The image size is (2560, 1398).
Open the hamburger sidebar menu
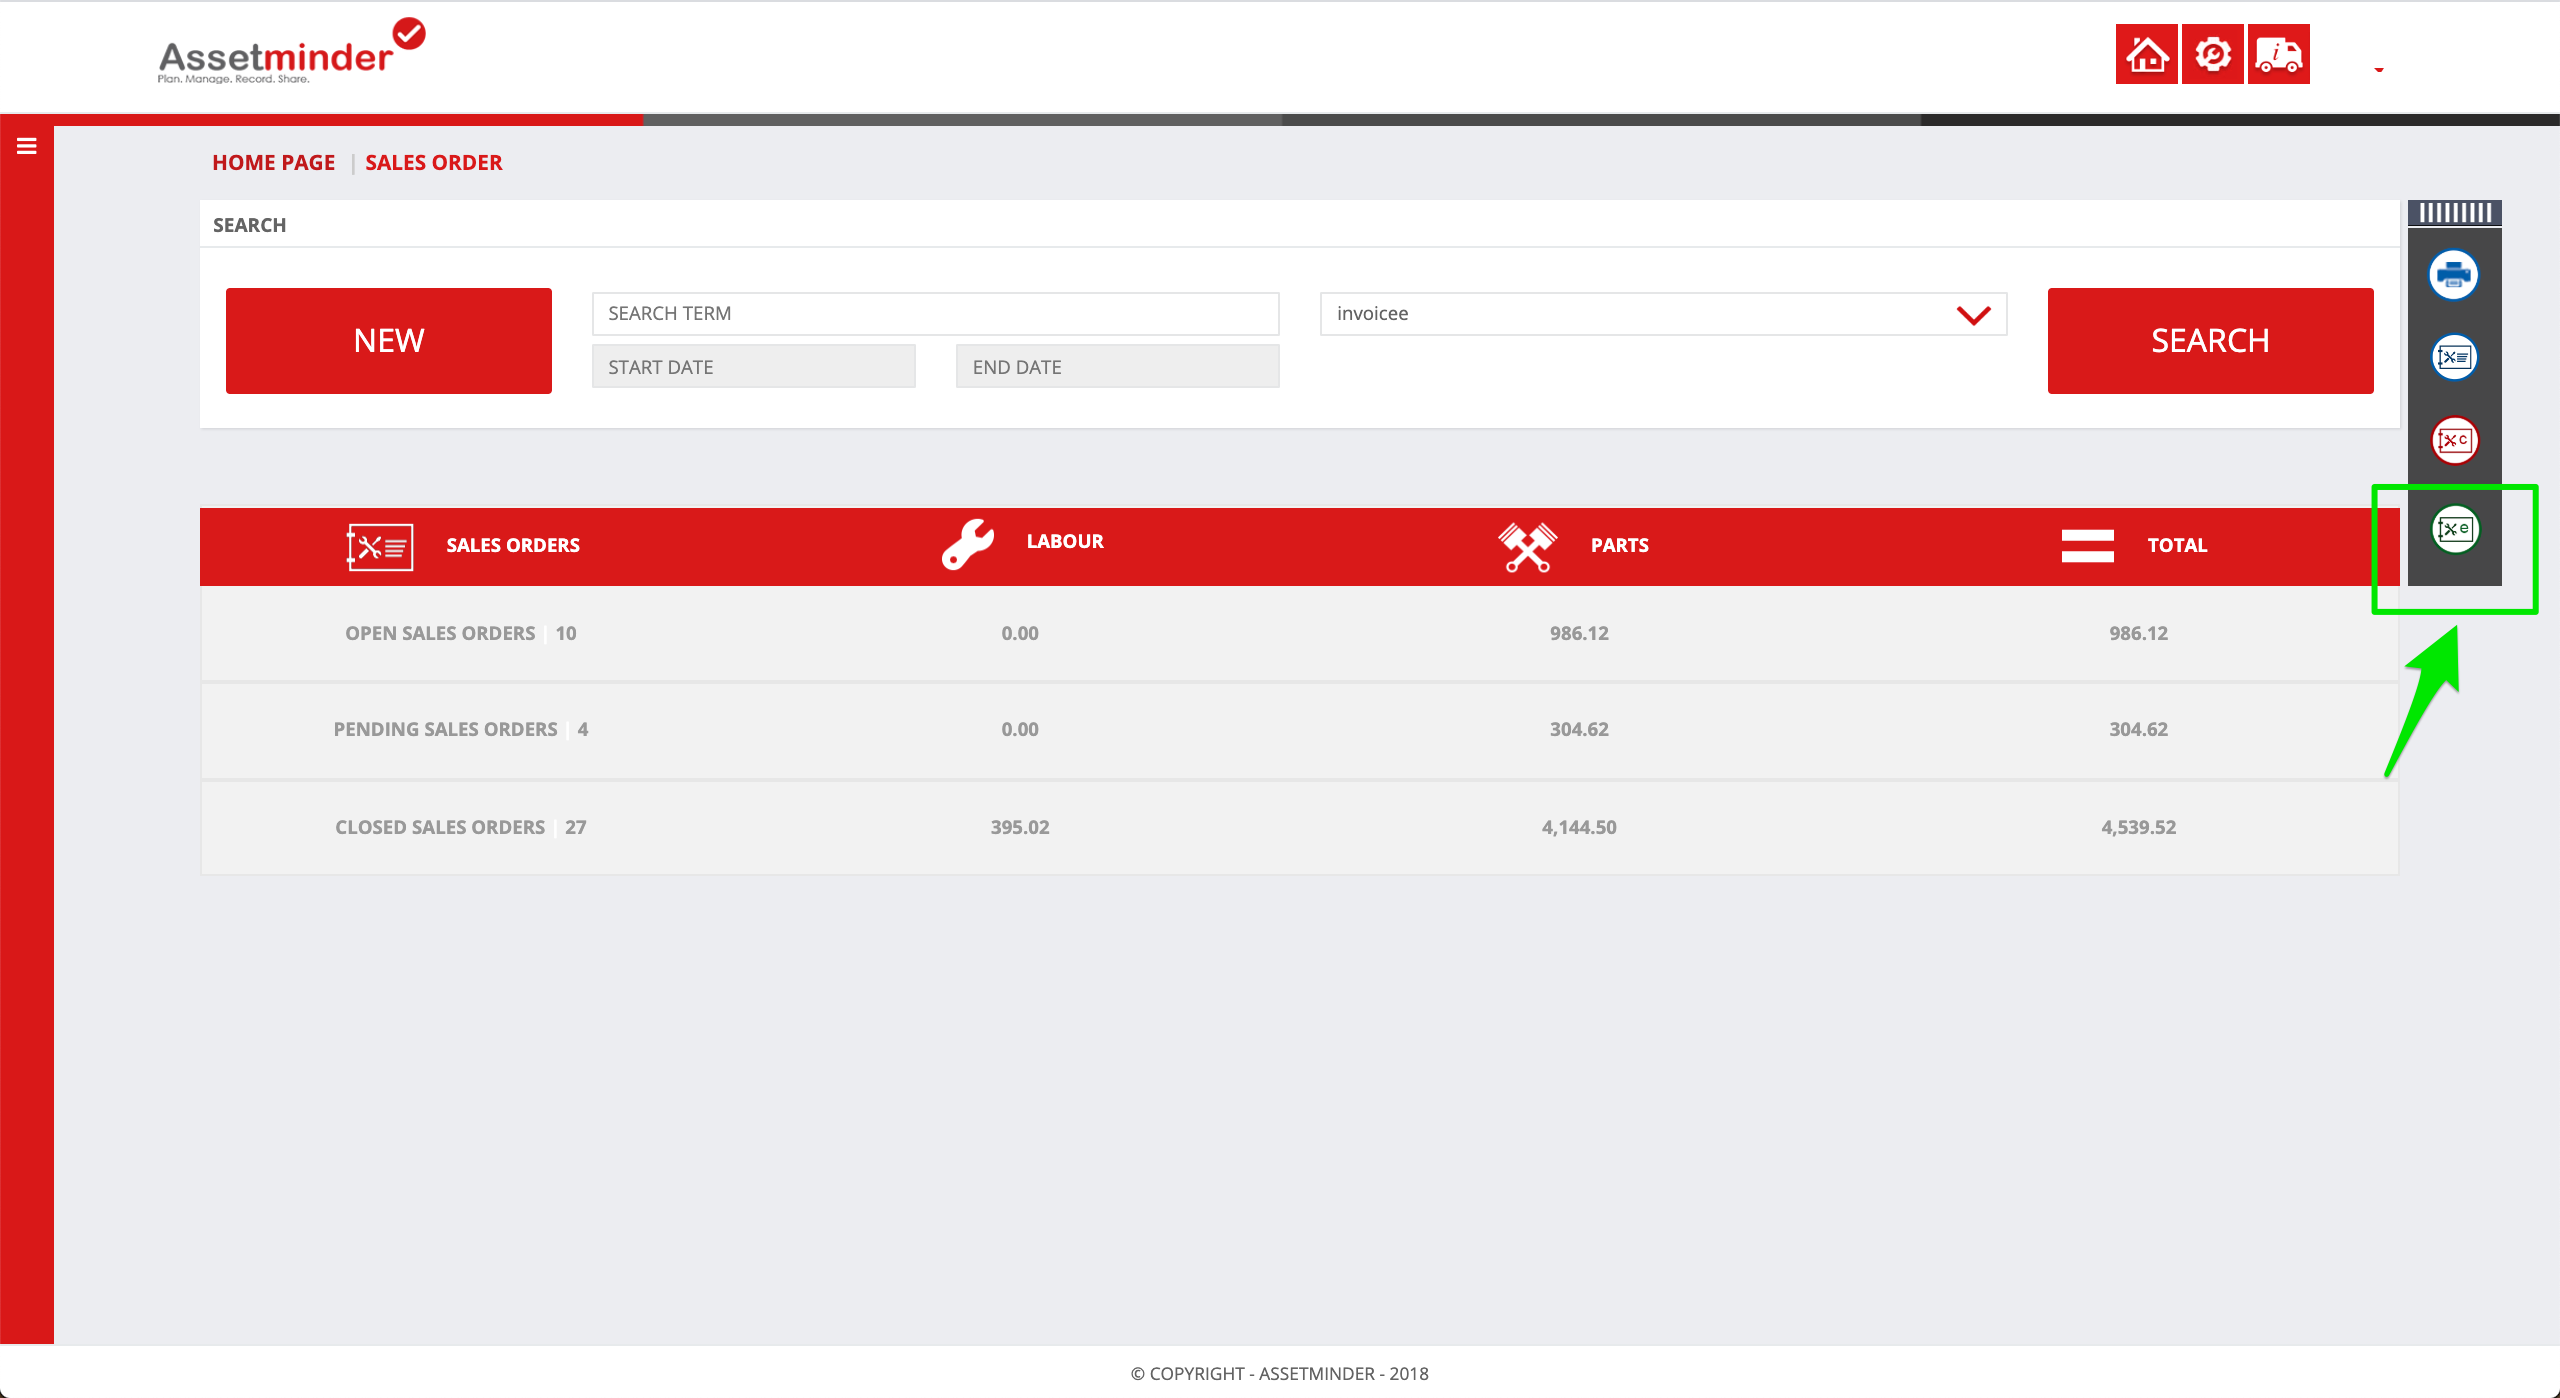[27, 146]
